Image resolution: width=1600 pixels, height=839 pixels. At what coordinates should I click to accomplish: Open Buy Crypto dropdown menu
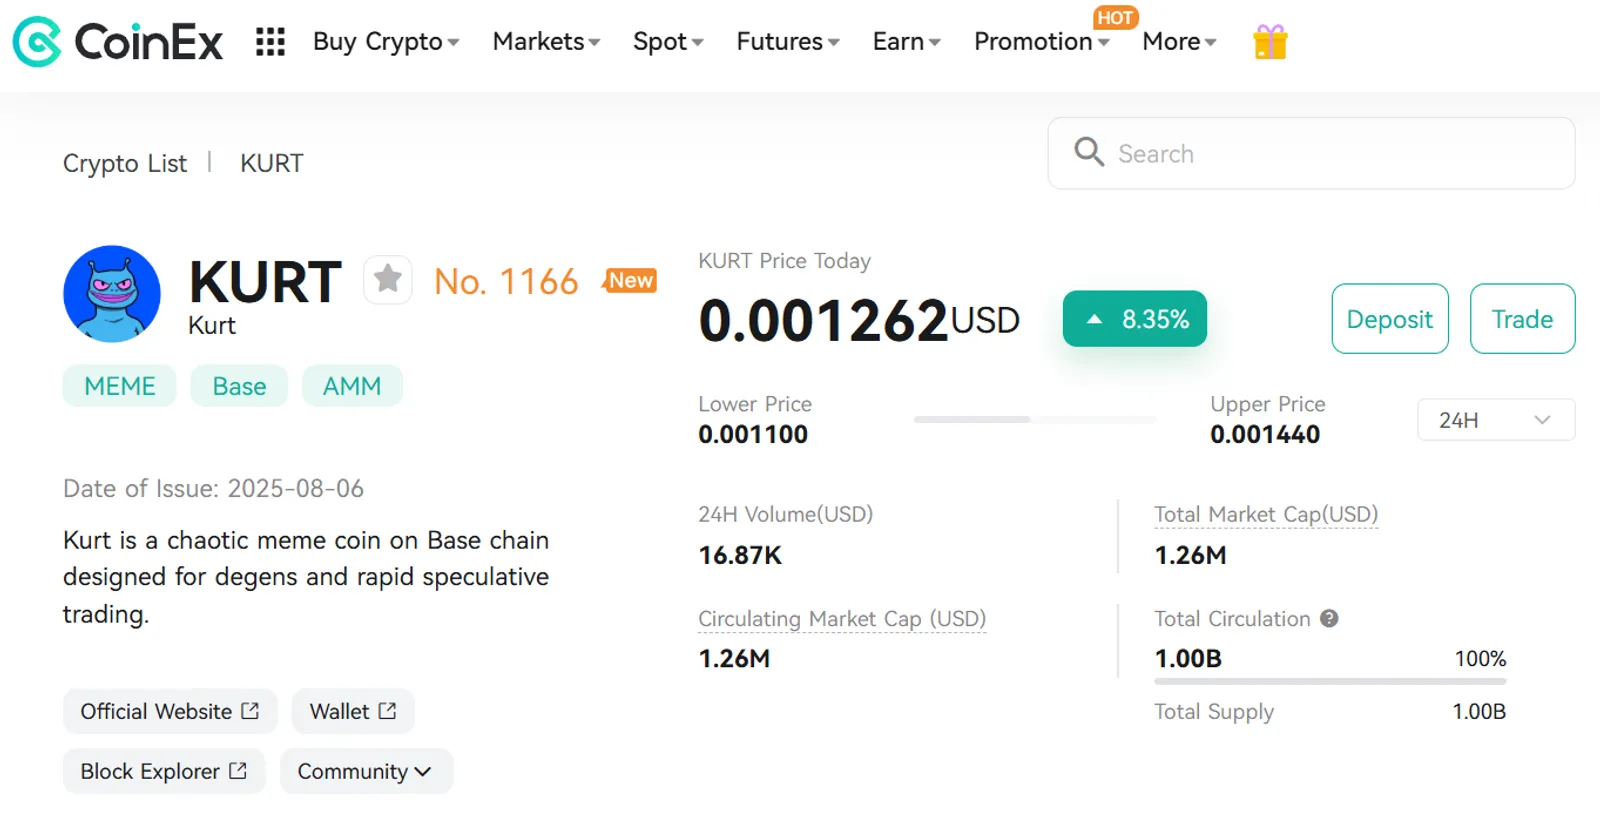386,42
